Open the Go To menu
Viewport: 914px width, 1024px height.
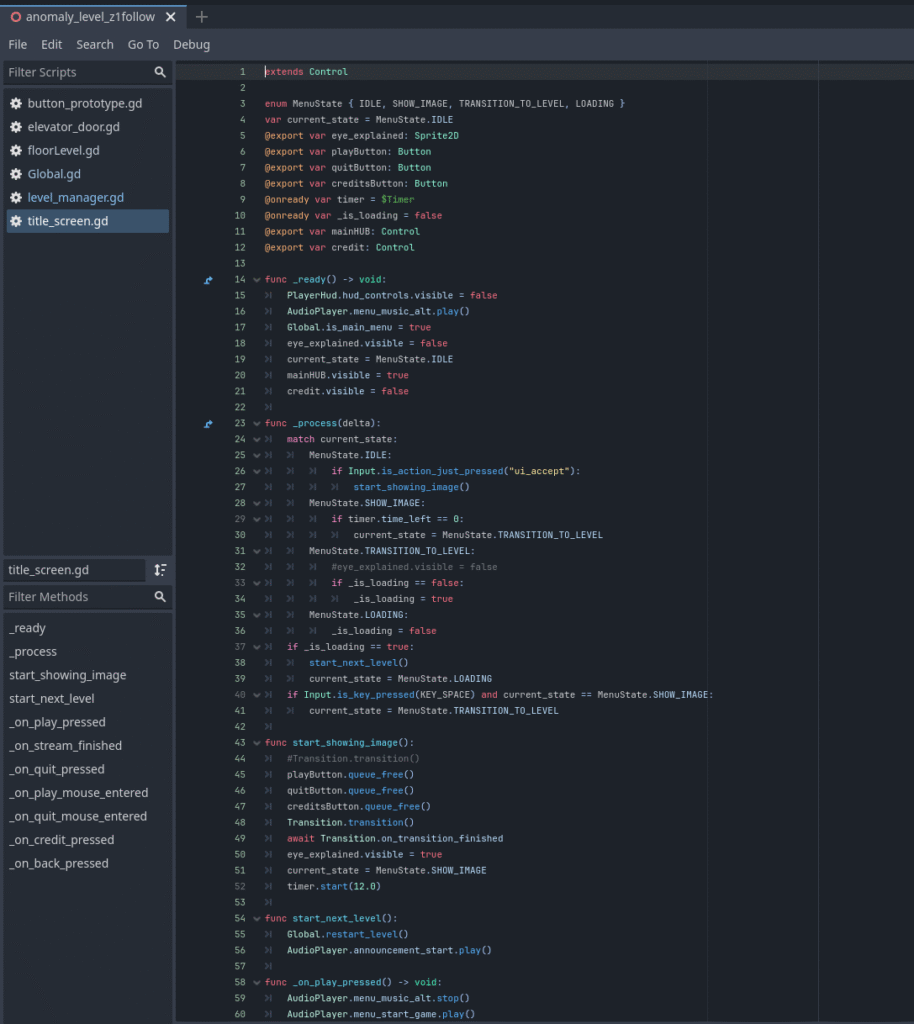tap(143, 44)
